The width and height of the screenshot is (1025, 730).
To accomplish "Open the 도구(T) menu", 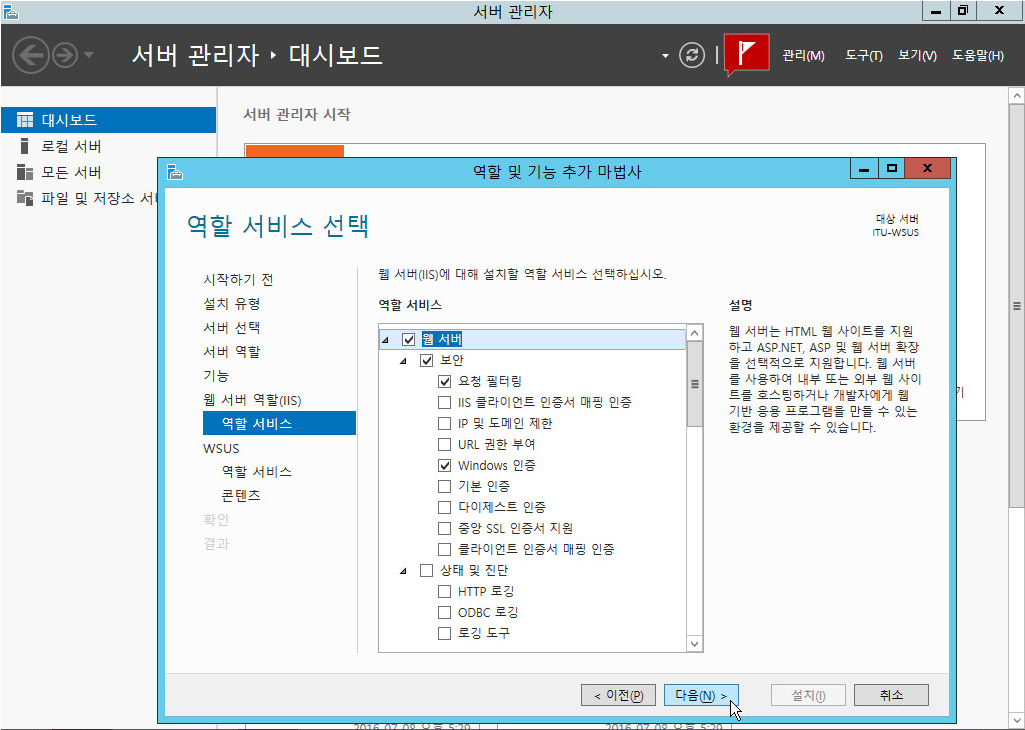I will coord(863,56).
